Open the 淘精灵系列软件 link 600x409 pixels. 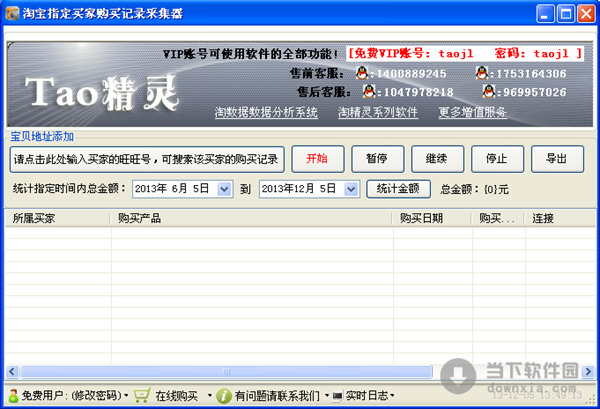coord(378,112)
